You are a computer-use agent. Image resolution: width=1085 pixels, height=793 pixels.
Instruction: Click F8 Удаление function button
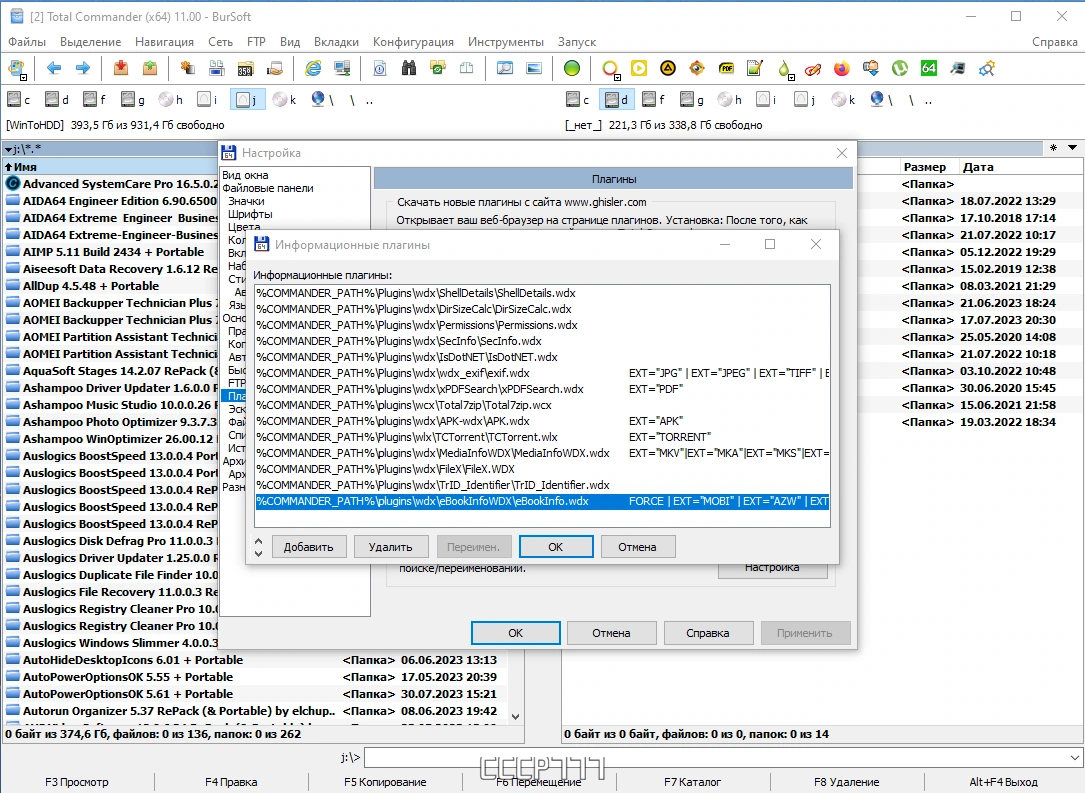coord(846,782)
